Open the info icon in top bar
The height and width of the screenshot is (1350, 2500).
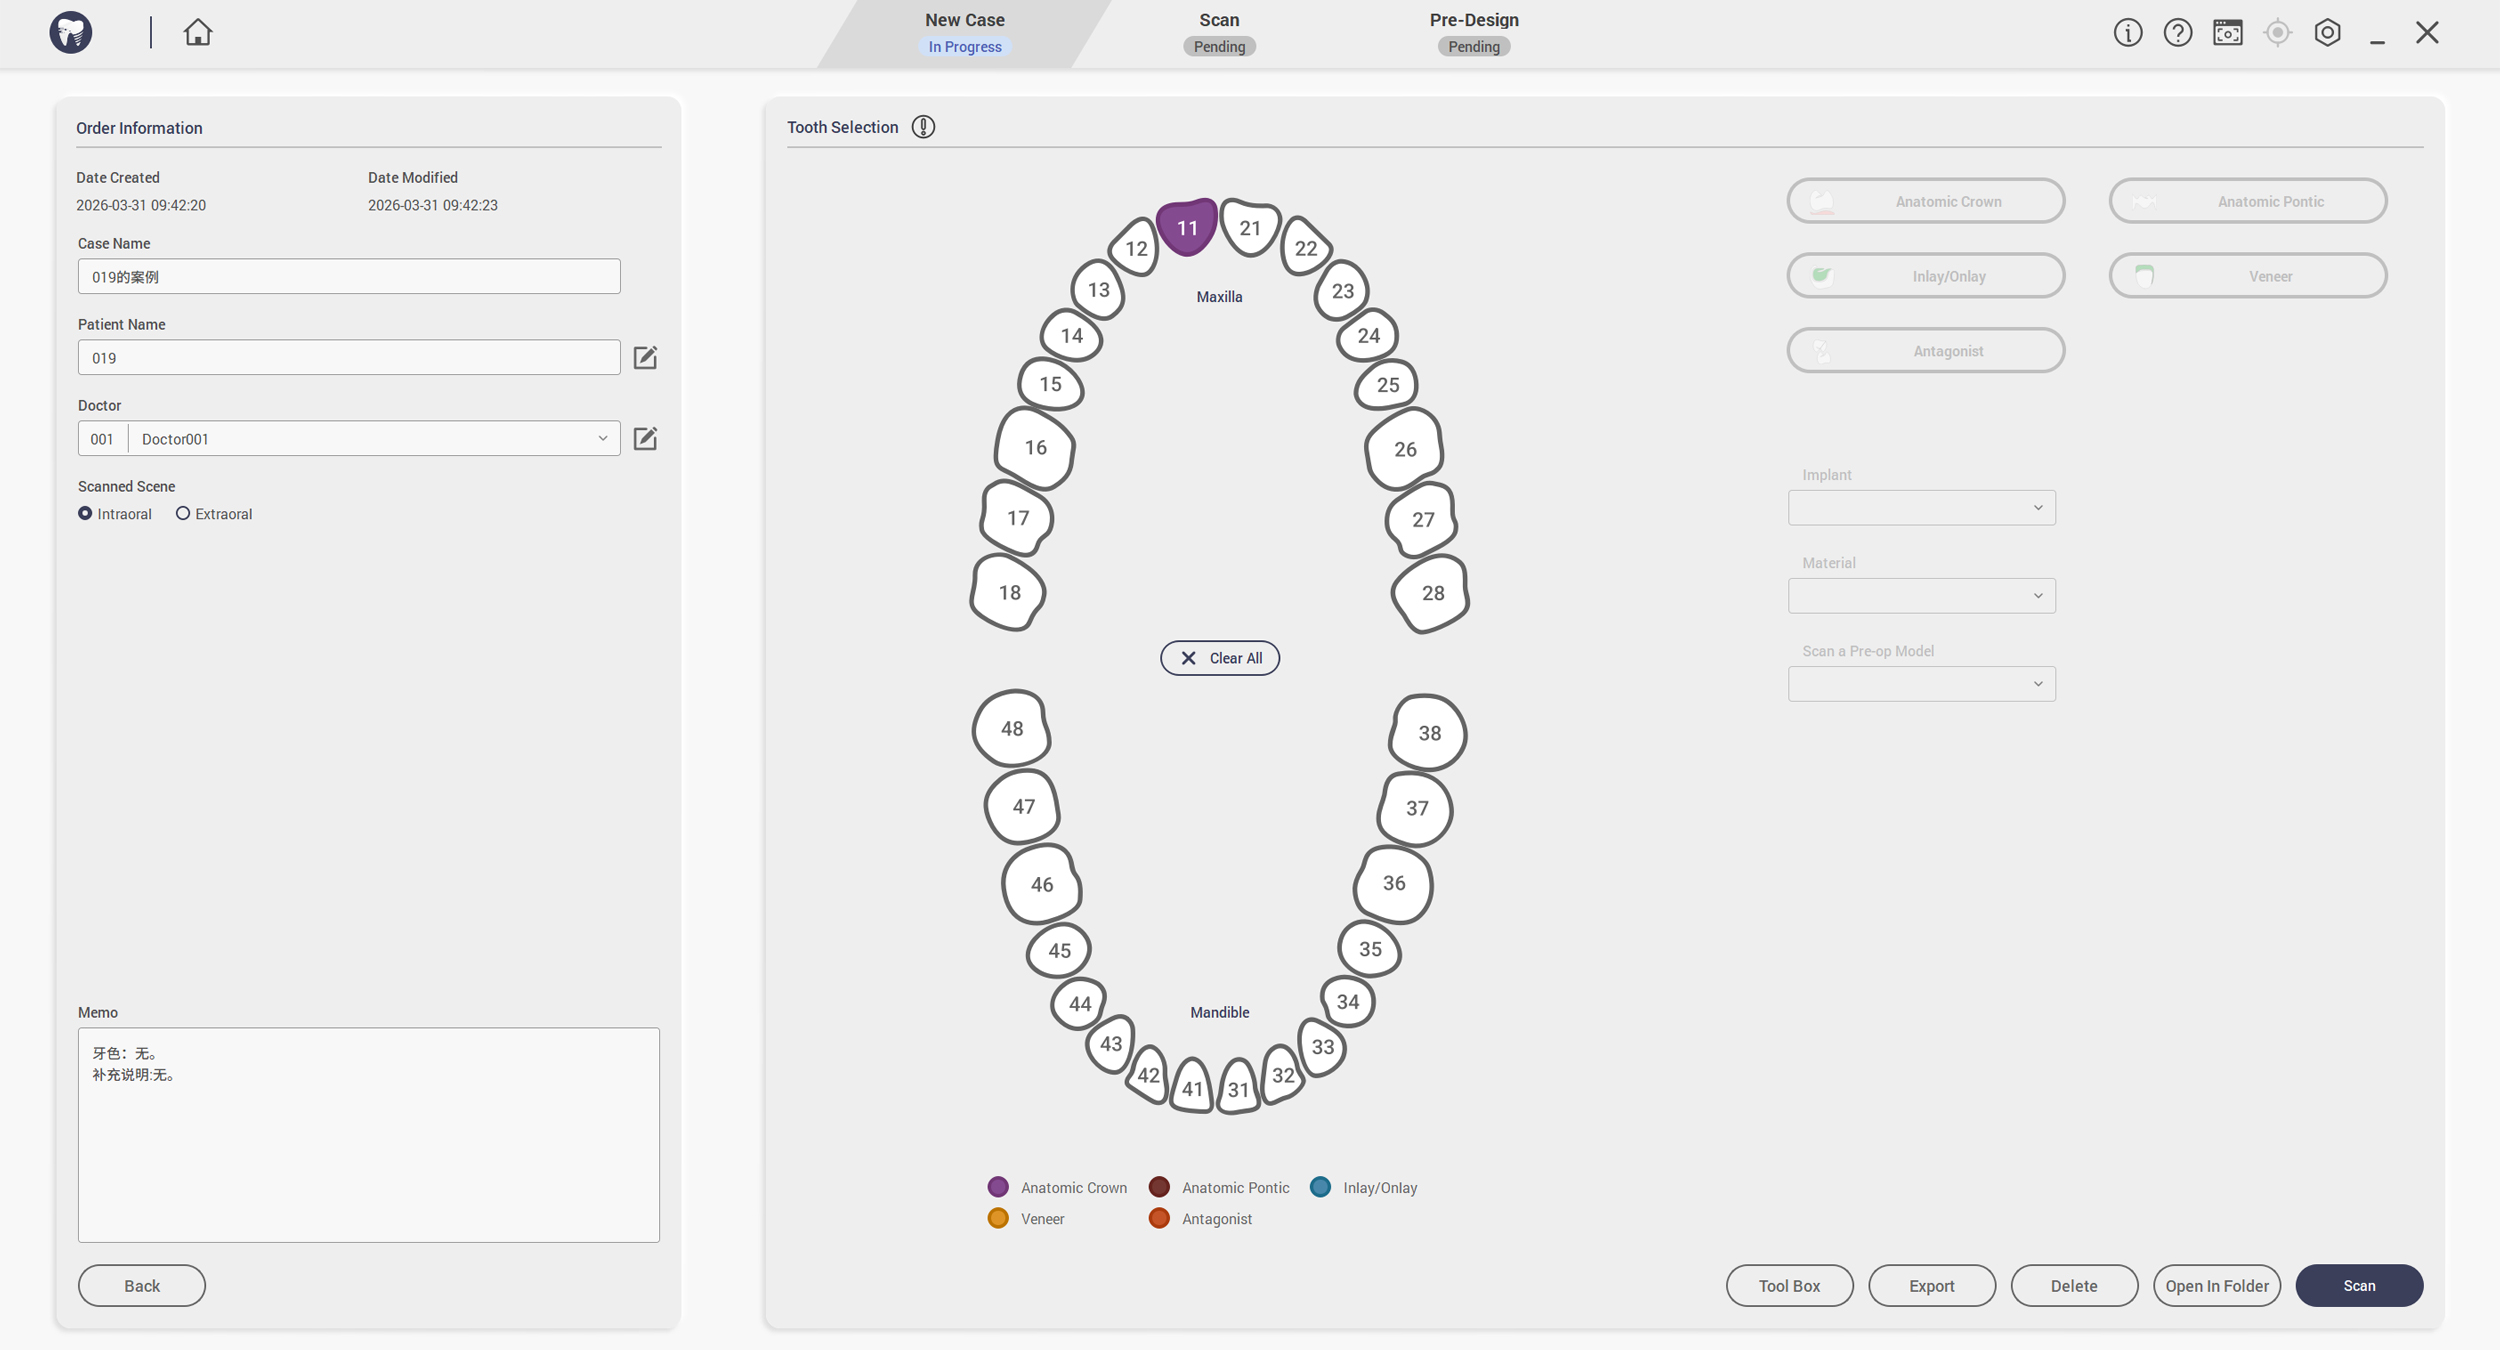pyautogui.click(x=2127, y=32)
